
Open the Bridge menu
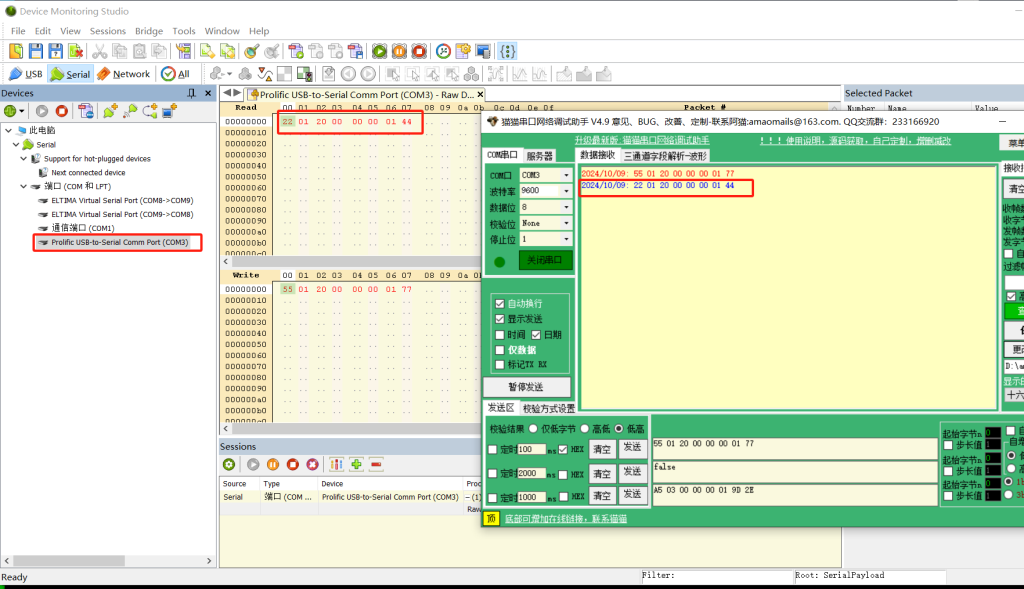click(x=149, y=31)
